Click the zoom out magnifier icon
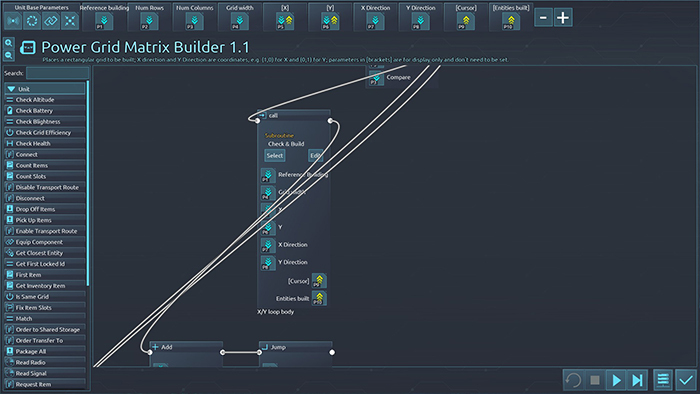This screenshot has width=700, height=394. 8,55
